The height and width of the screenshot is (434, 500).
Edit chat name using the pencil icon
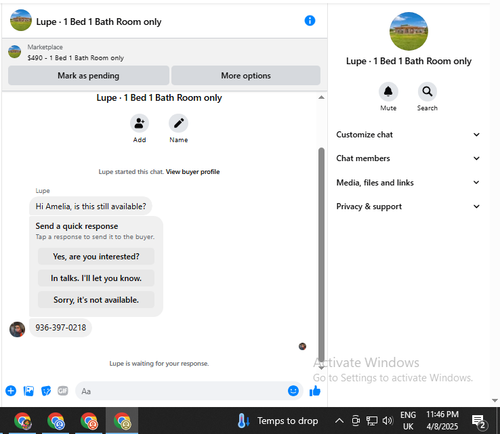pyautogui.click(x=178, y=123)
